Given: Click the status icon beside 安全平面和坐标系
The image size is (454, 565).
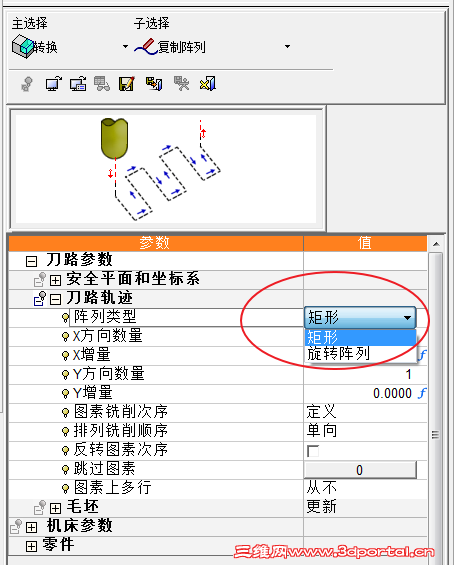Looking at the screenshot, I should 40,279.
